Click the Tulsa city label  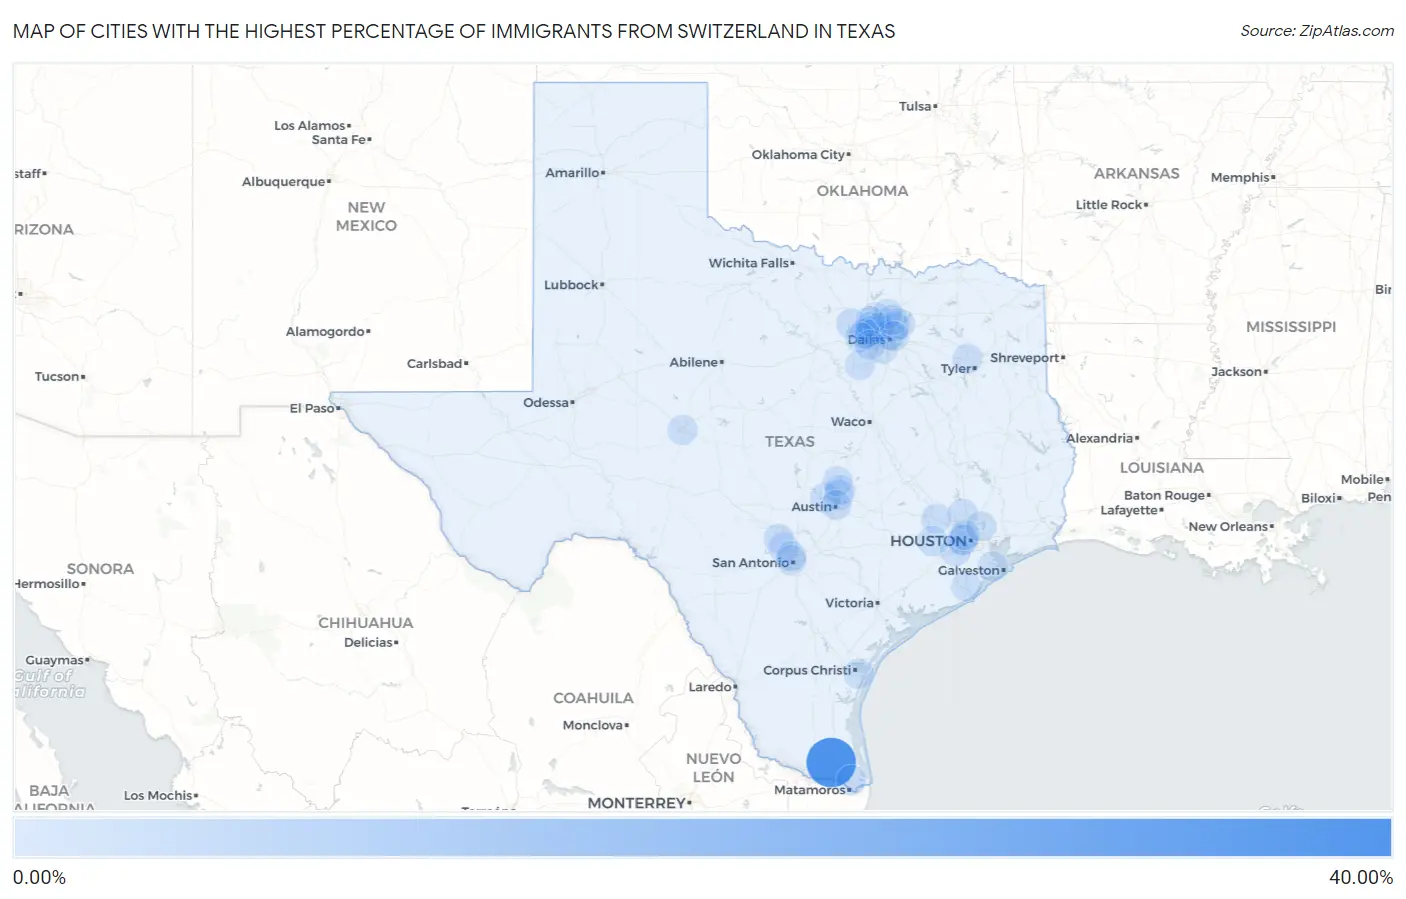[915, 106]
